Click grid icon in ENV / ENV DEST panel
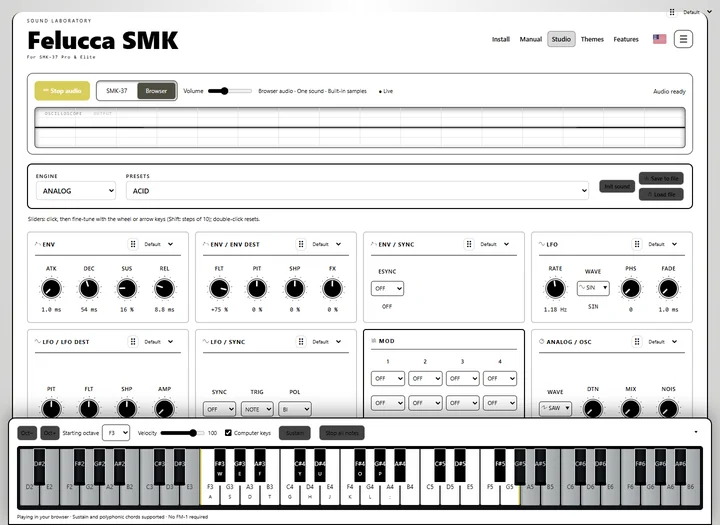Viewport: 720px width, 525px height. 301,244
